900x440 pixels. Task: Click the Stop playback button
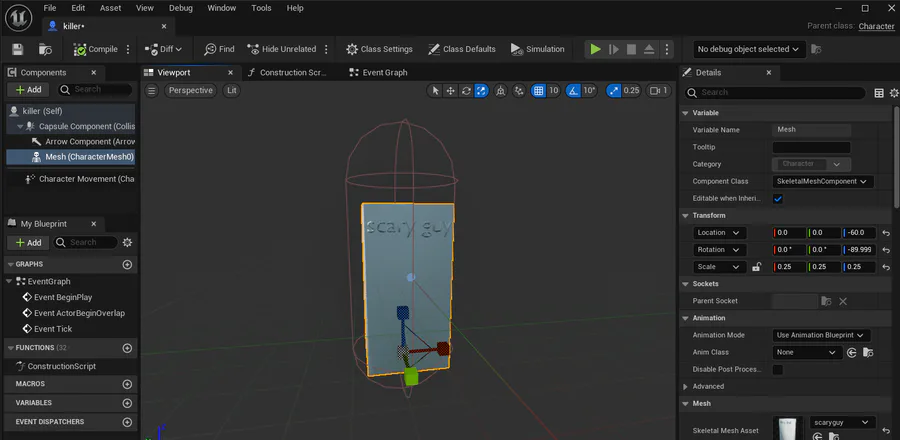(x=631, y=49)
